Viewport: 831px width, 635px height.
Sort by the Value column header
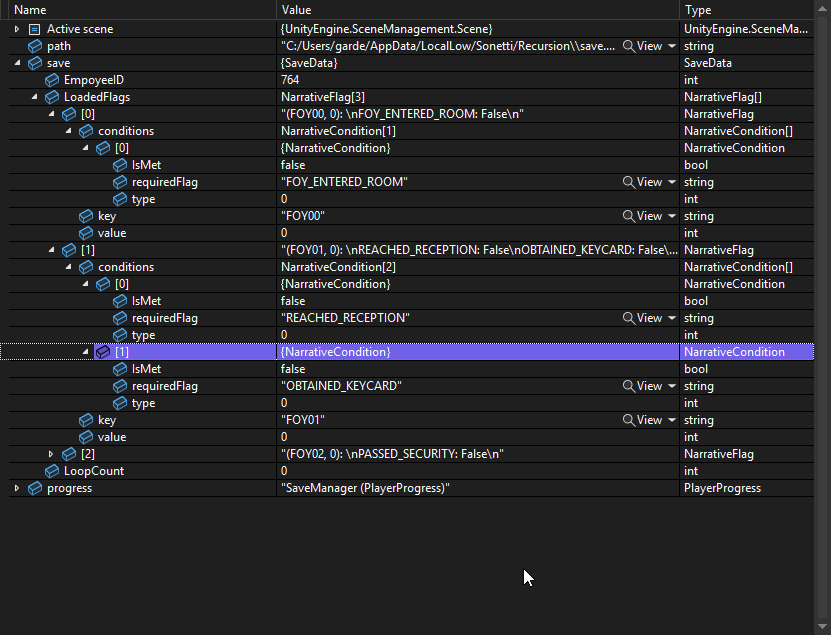click(478, 10)
